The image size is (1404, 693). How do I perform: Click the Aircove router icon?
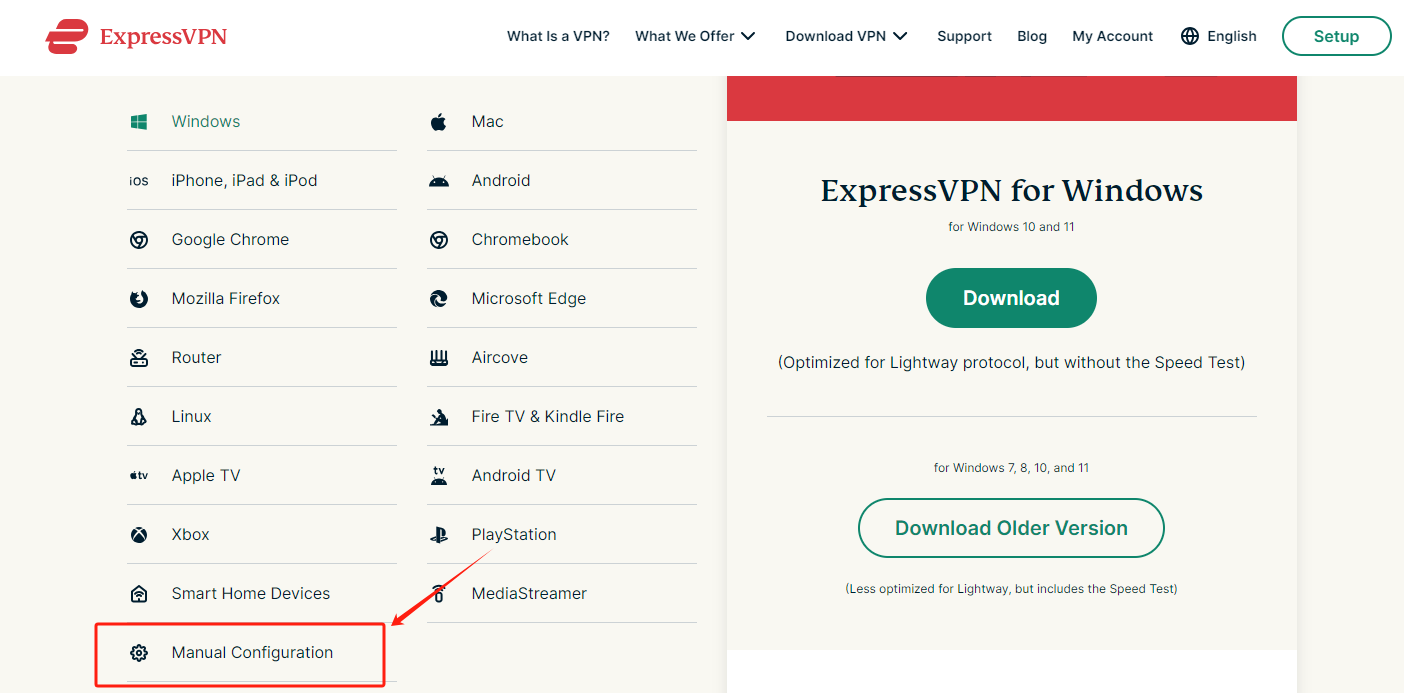coord(439,358)
